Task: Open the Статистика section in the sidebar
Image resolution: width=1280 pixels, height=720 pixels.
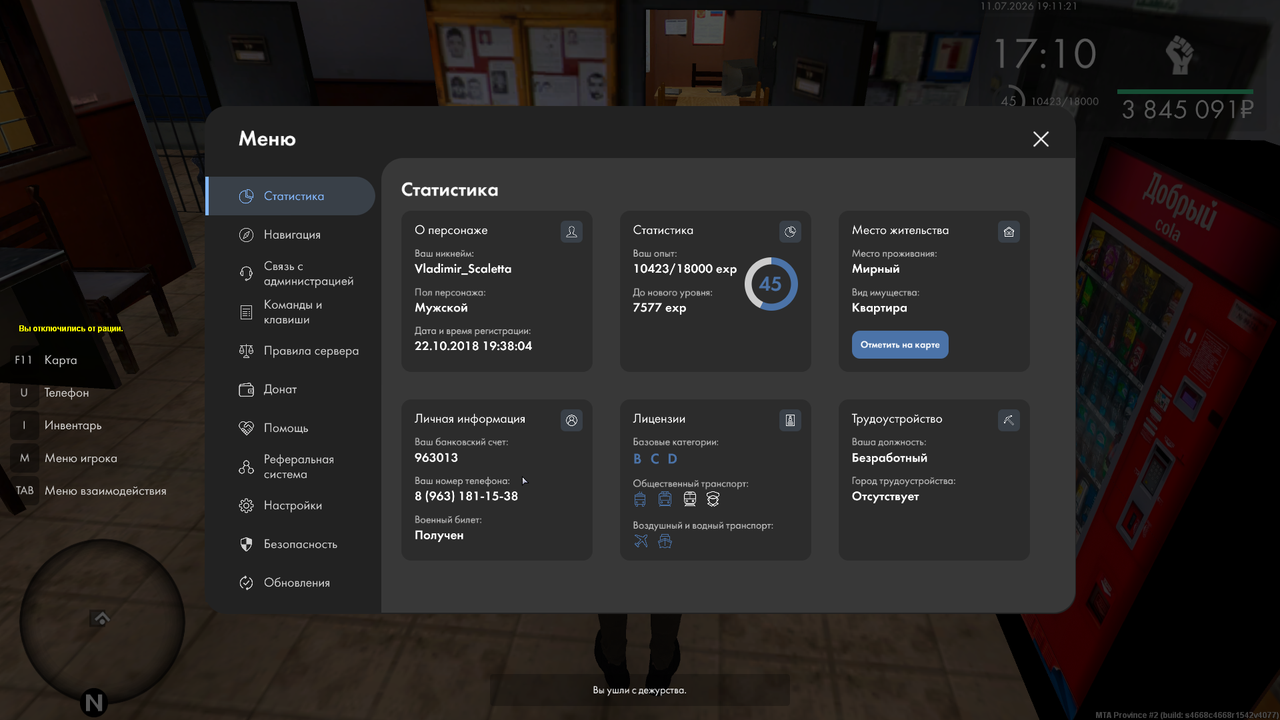Action: 290,196
